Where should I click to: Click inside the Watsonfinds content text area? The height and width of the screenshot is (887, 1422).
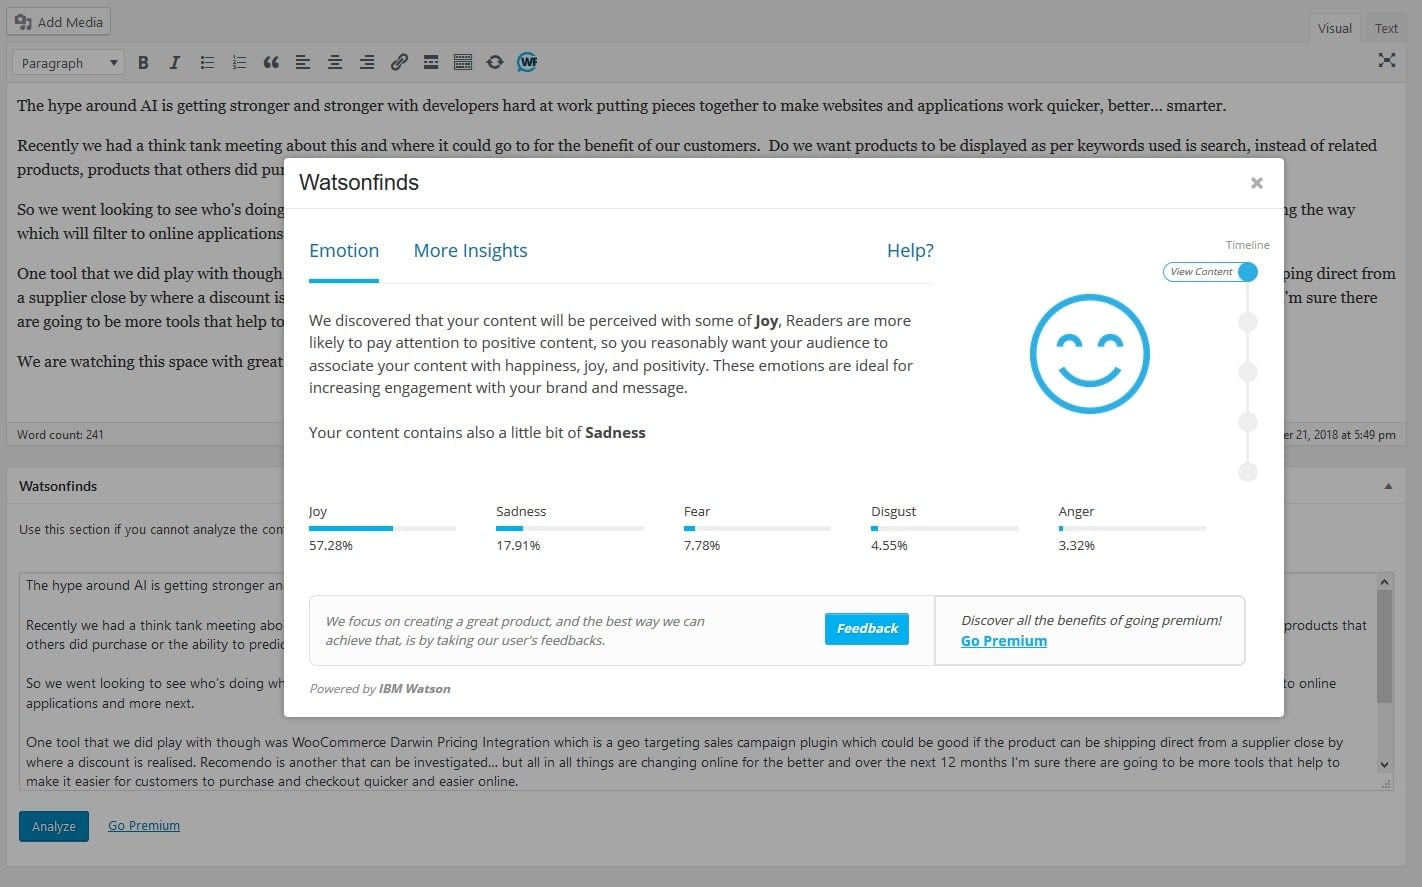(x=706, y=682)
